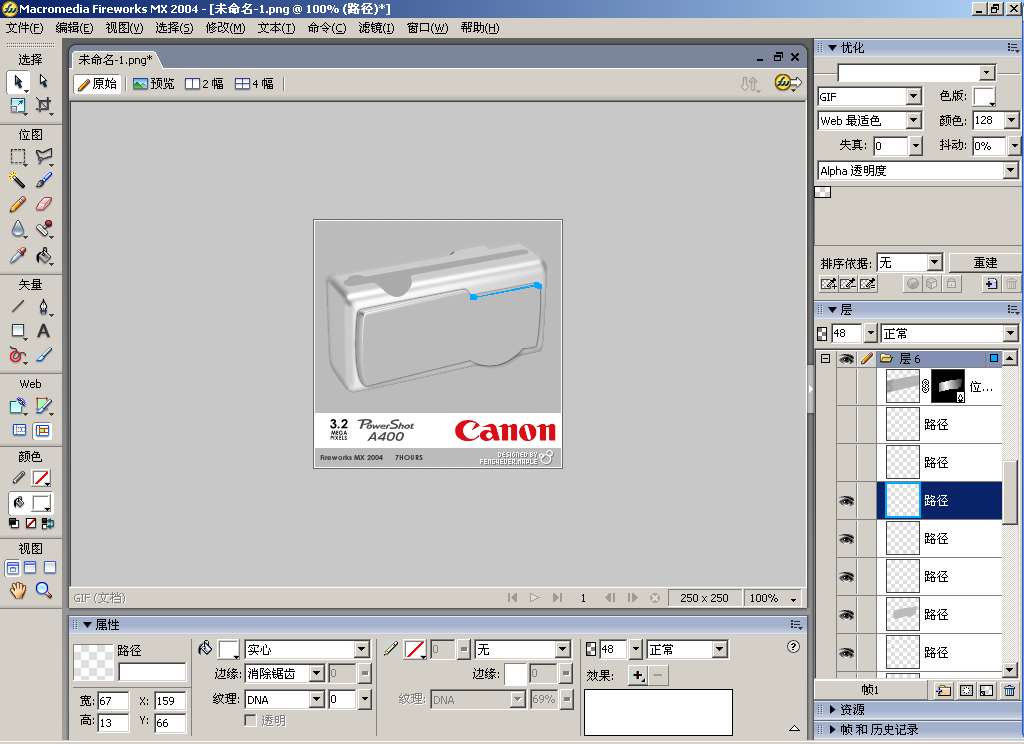Pick the Hand tool
Image resolution: width=1024 pixels, height=744 pixels.
click(x=18, y=590)
